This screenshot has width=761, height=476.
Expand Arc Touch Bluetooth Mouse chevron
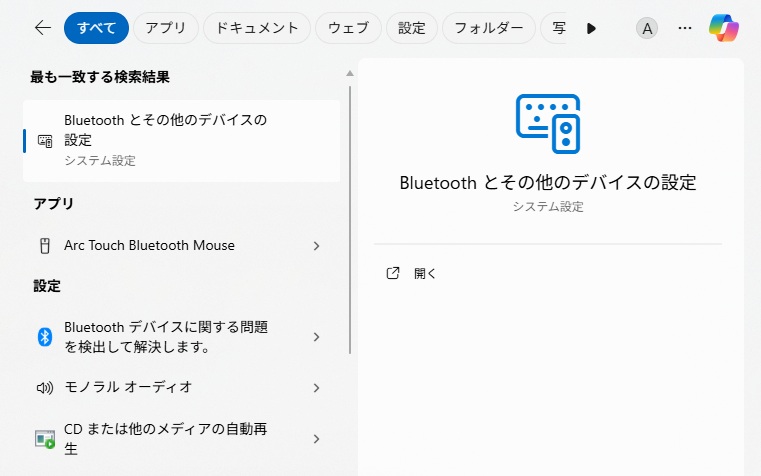316,246
